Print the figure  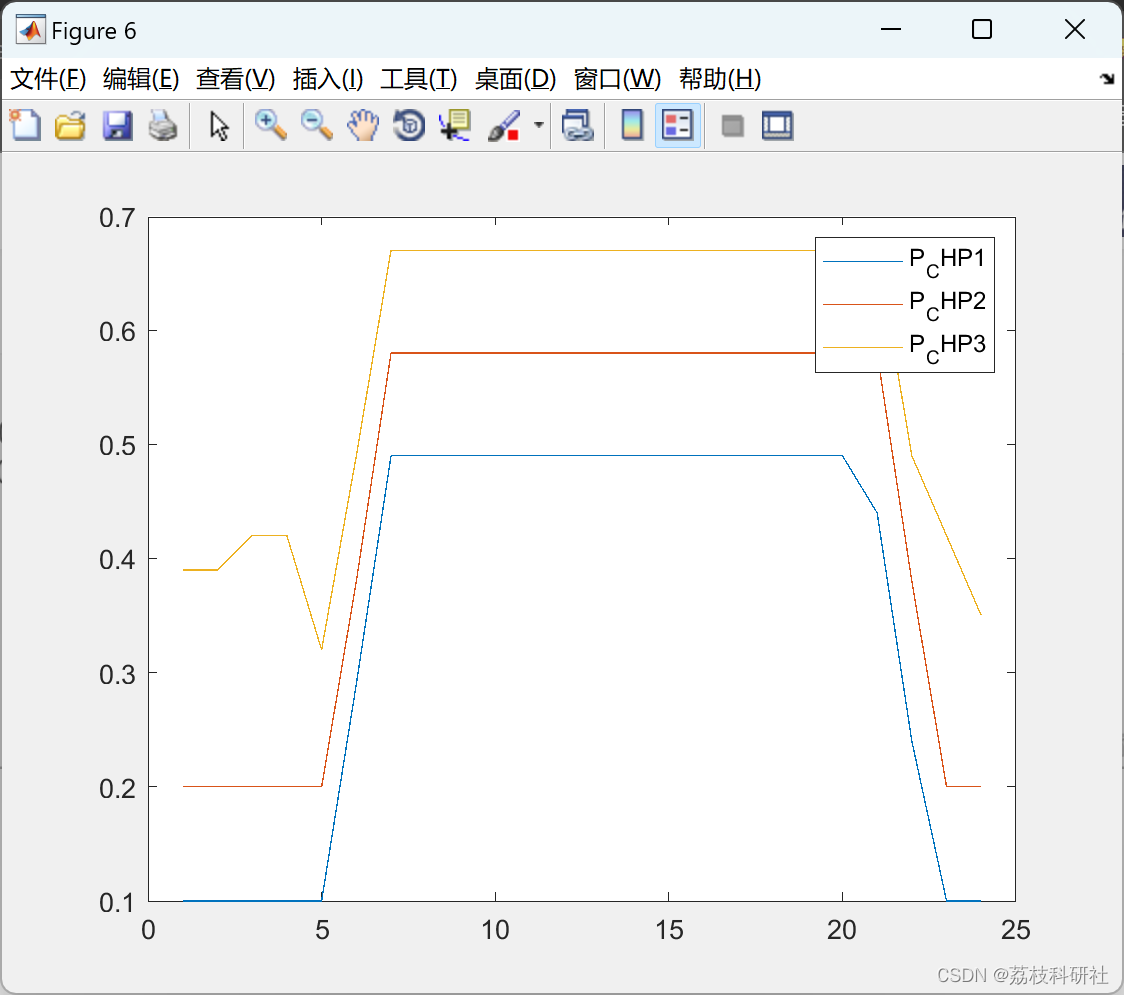point(163,125)
